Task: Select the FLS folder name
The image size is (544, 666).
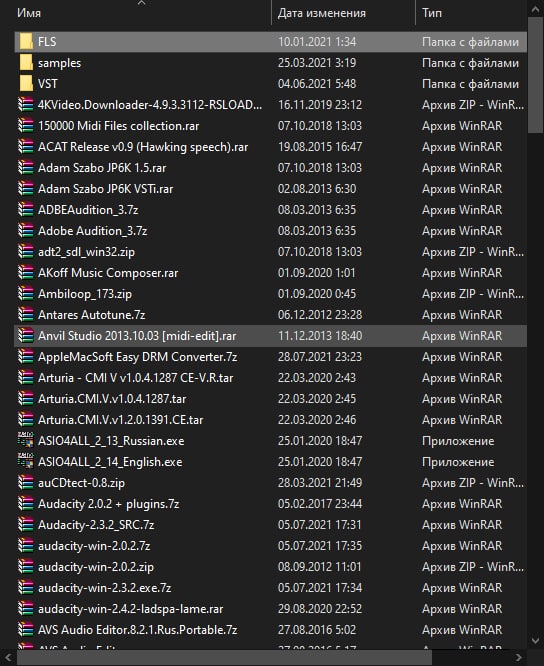Action: click(x=47, y=42)
